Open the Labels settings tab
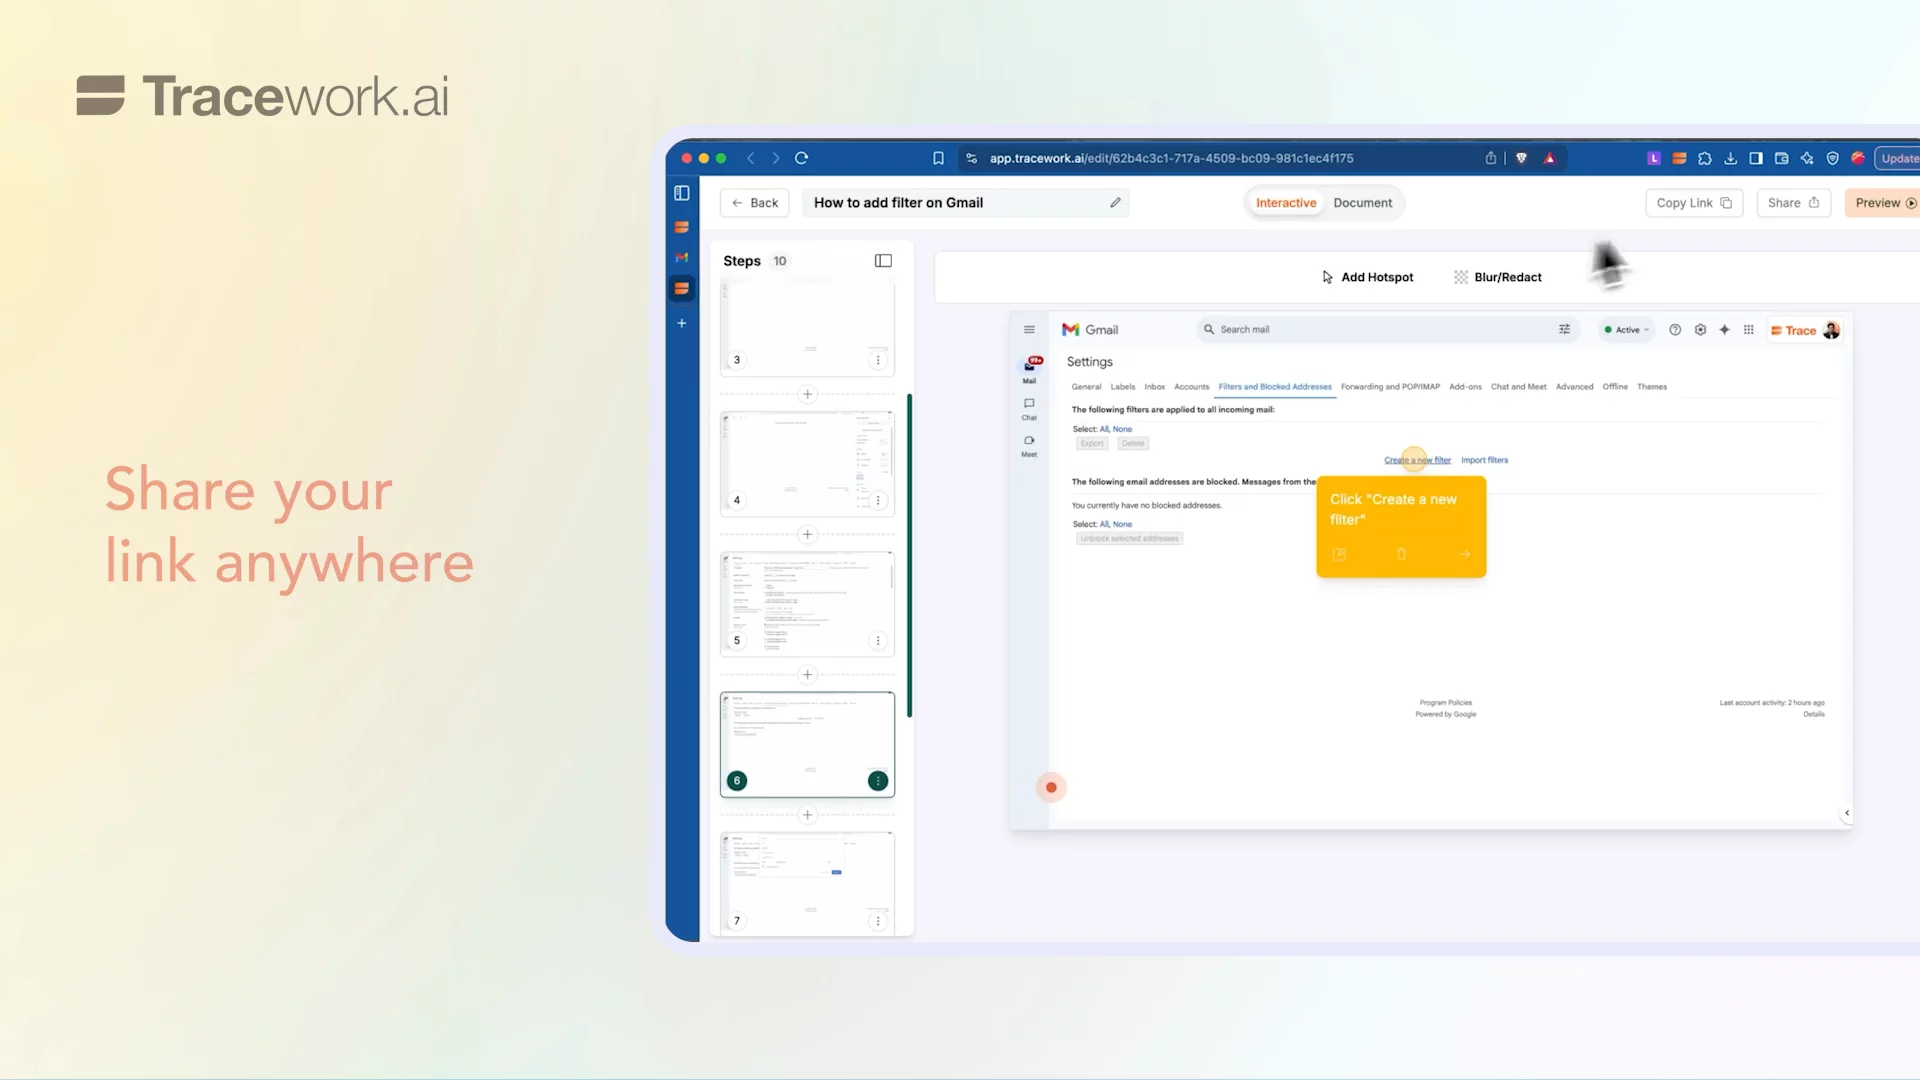 pos(1123,386)
